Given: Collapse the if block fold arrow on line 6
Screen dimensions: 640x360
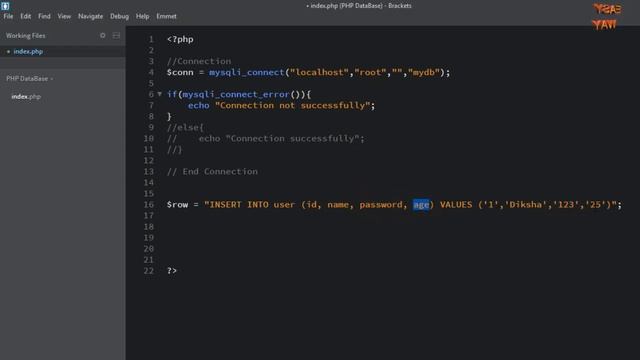Looking at the screenshot, I should [160, 94].
